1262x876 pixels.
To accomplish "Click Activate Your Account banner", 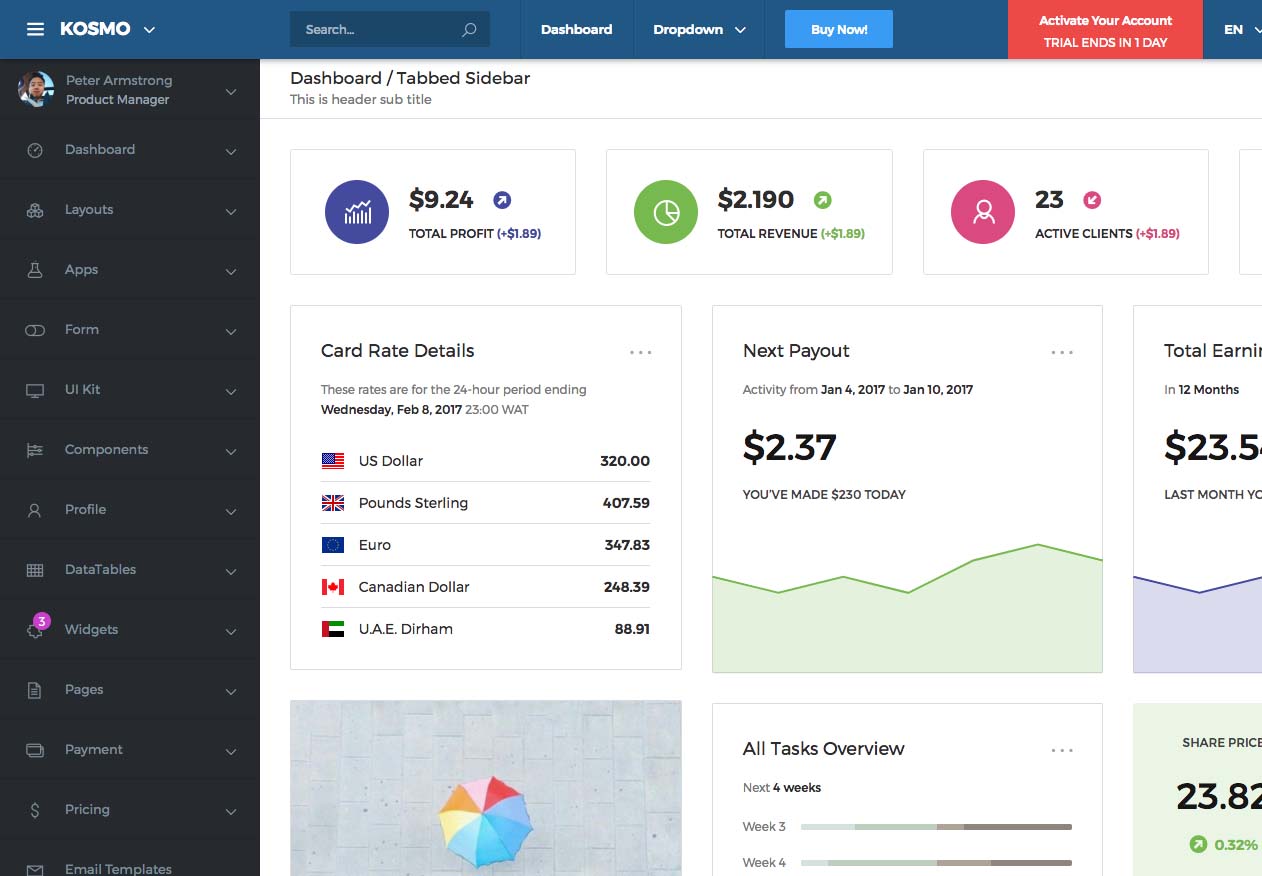I will click(x=1105, y=30).
